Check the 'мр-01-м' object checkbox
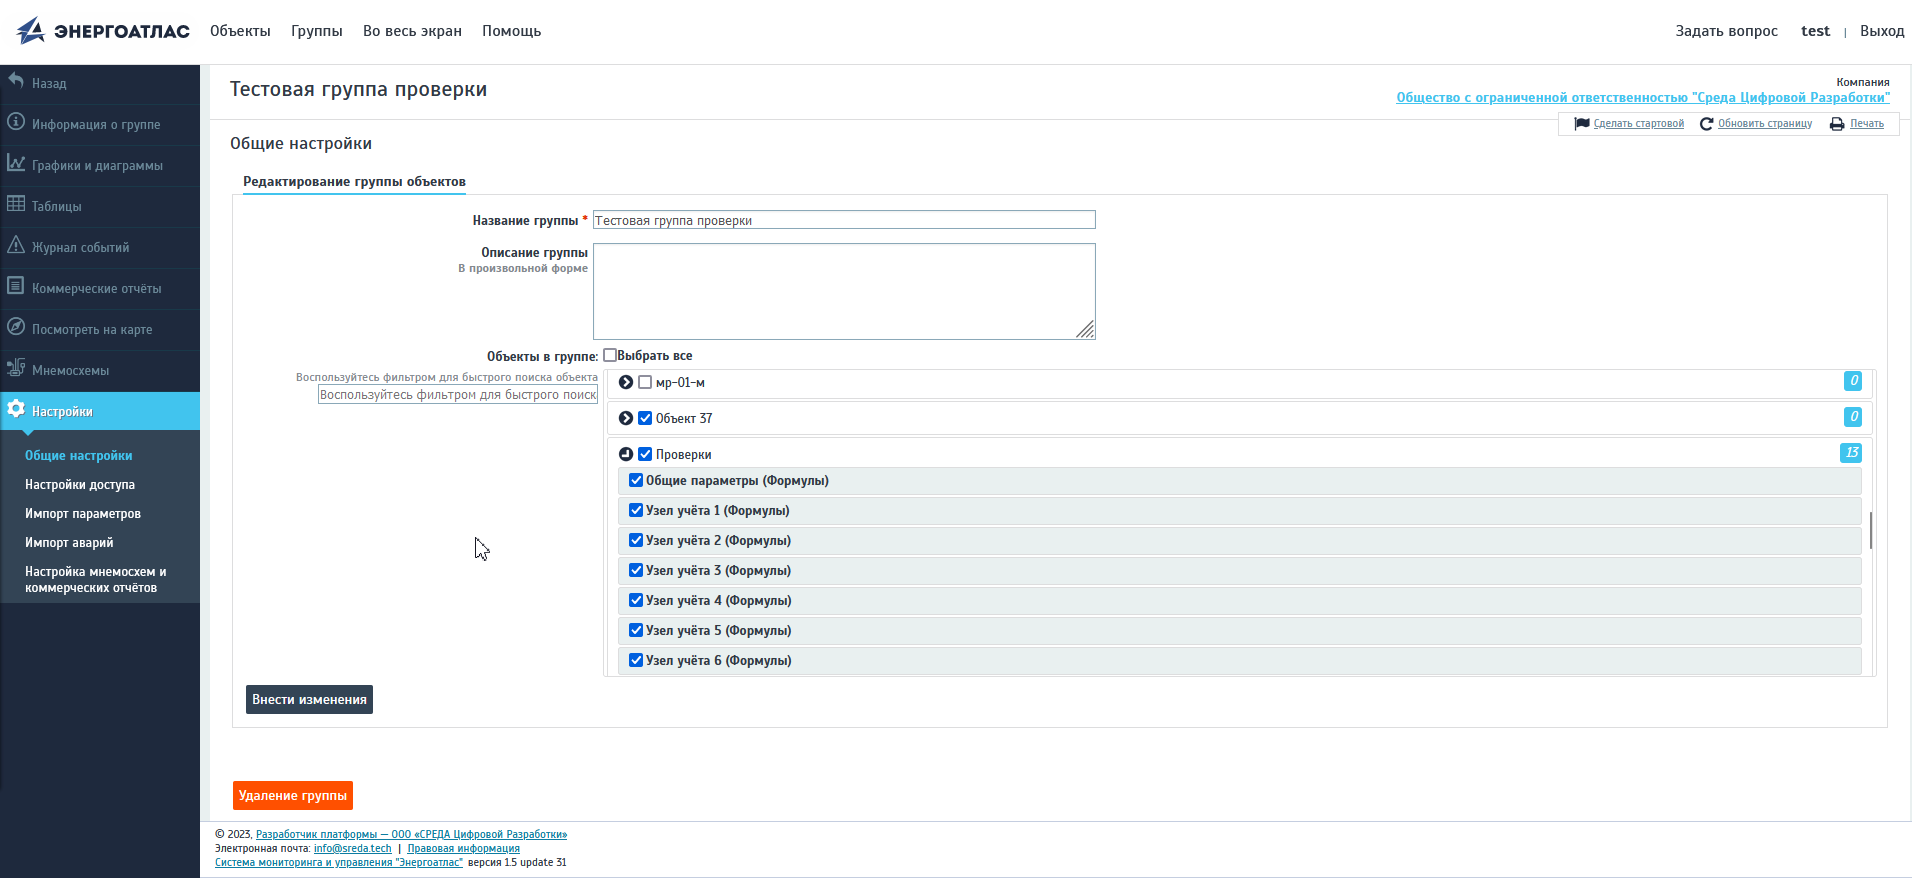Image resolution: width=1912 pixels, height=878 pixels. [x=645, y=382]
